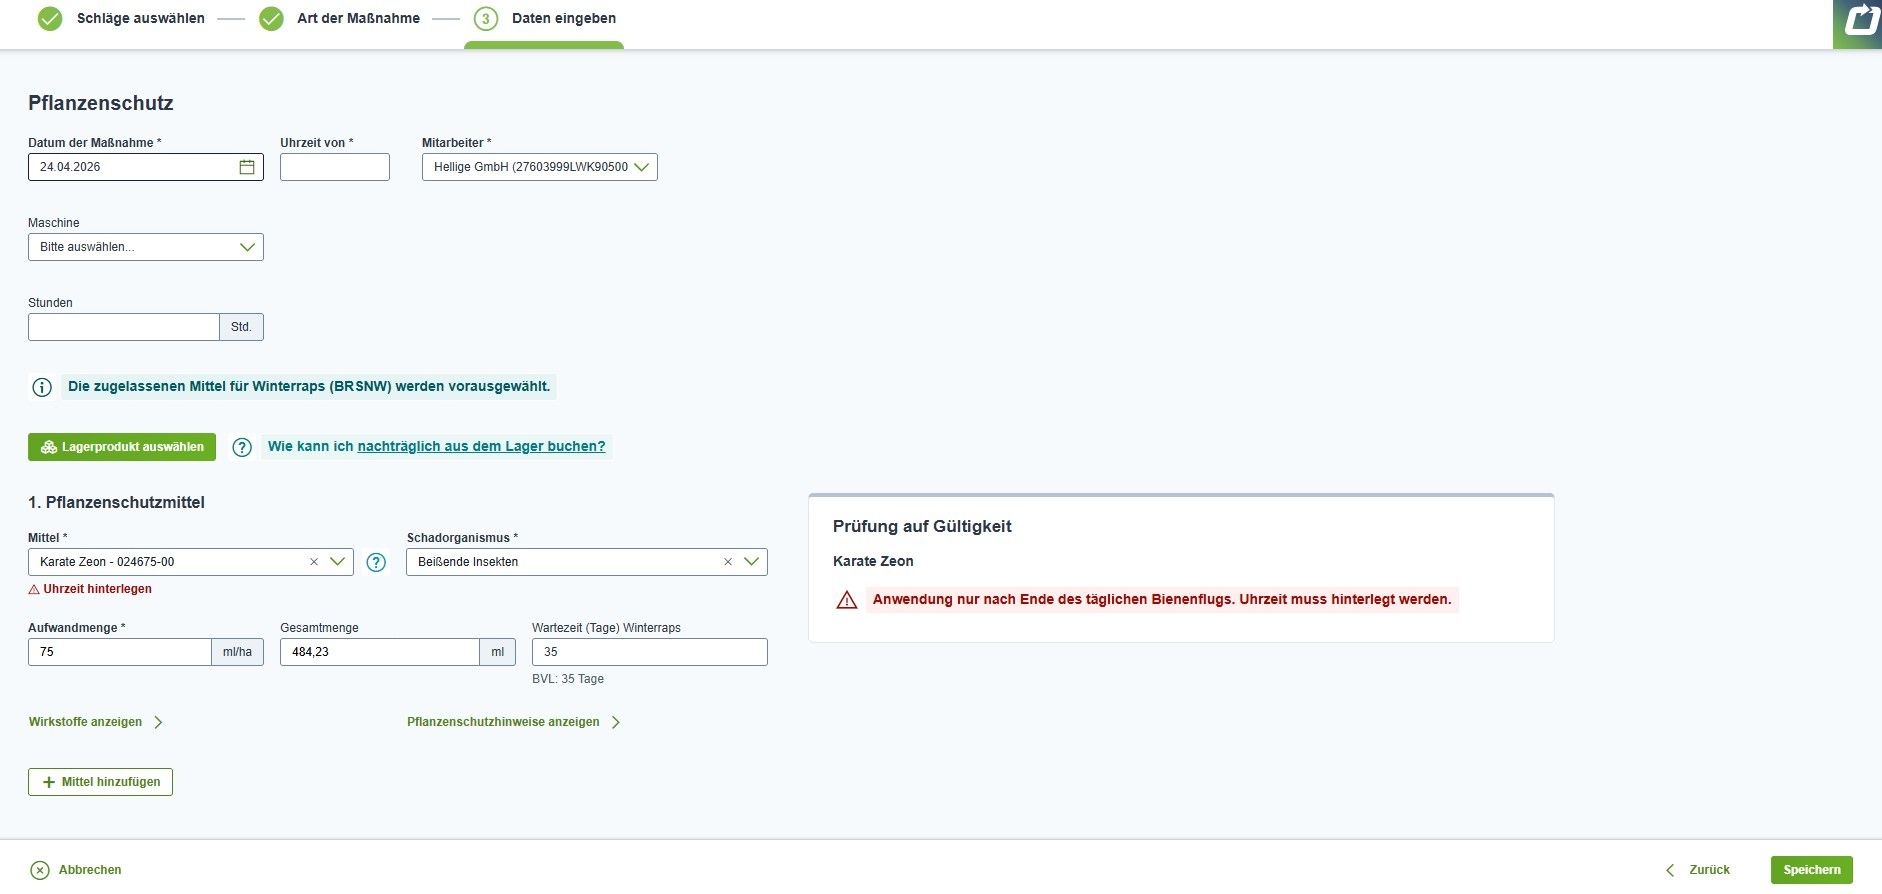Open the calendar date picker icon
Image resolution: width=1882 pixels, height=894 pixels.
click(247, 167)
